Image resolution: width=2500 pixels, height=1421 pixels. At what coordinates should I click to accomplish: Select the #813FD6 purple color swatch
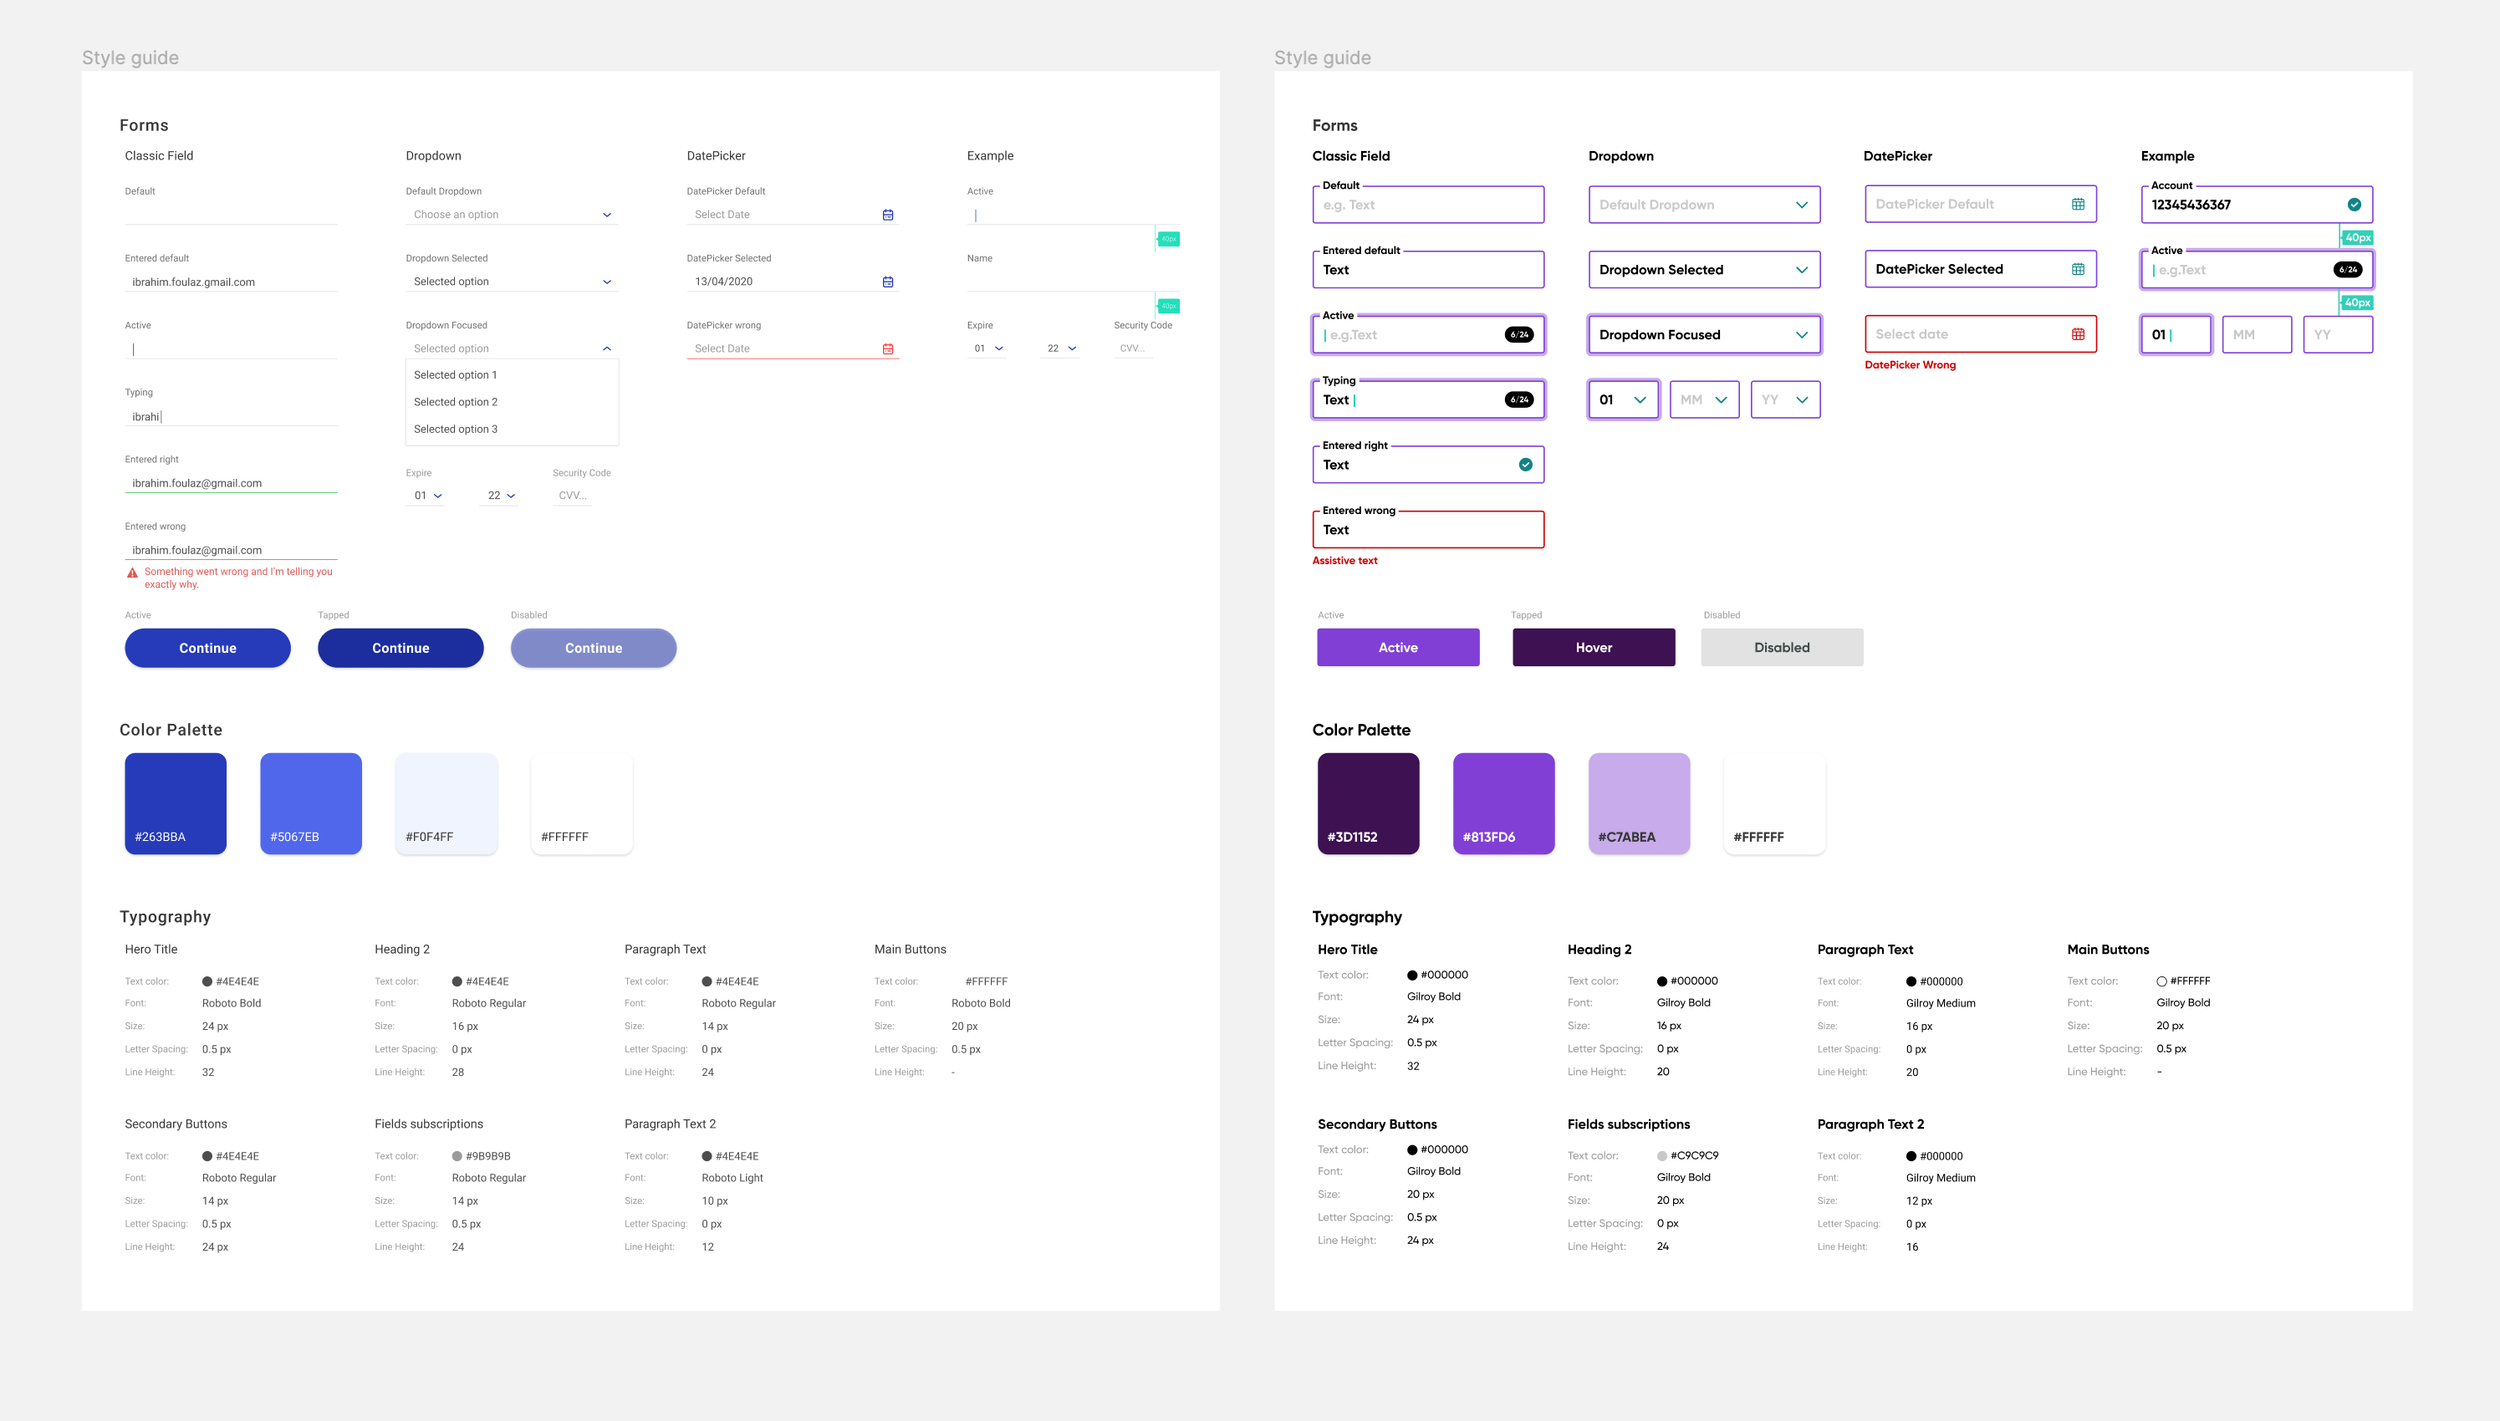tap(1503, 803)
